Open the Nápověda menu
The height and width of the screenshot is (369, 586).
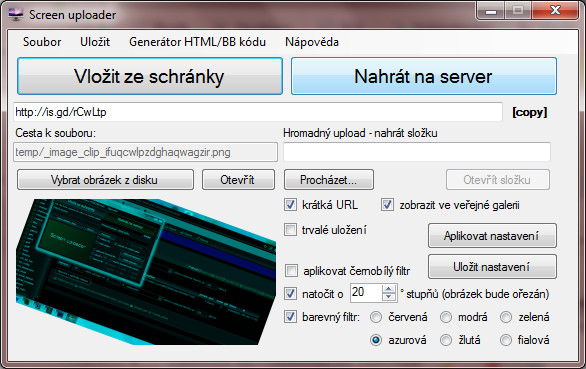tap(312, 42)
